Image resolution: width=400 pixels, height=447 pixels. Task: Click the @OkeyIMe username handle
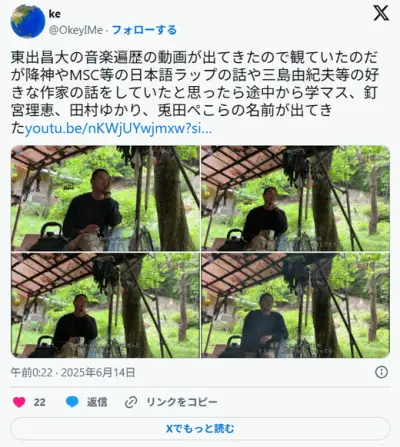pyautogui.click(x=76, y=30)
